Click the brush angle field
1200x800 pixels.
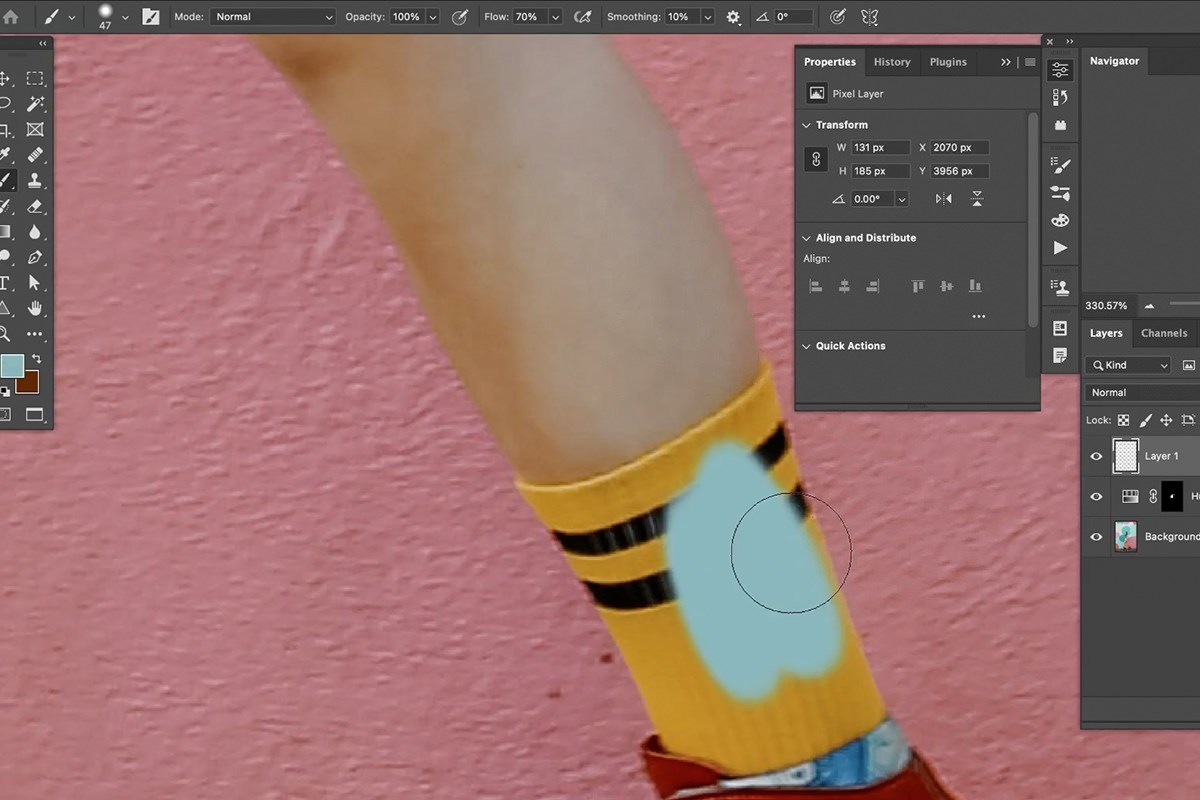click(794, 17)
